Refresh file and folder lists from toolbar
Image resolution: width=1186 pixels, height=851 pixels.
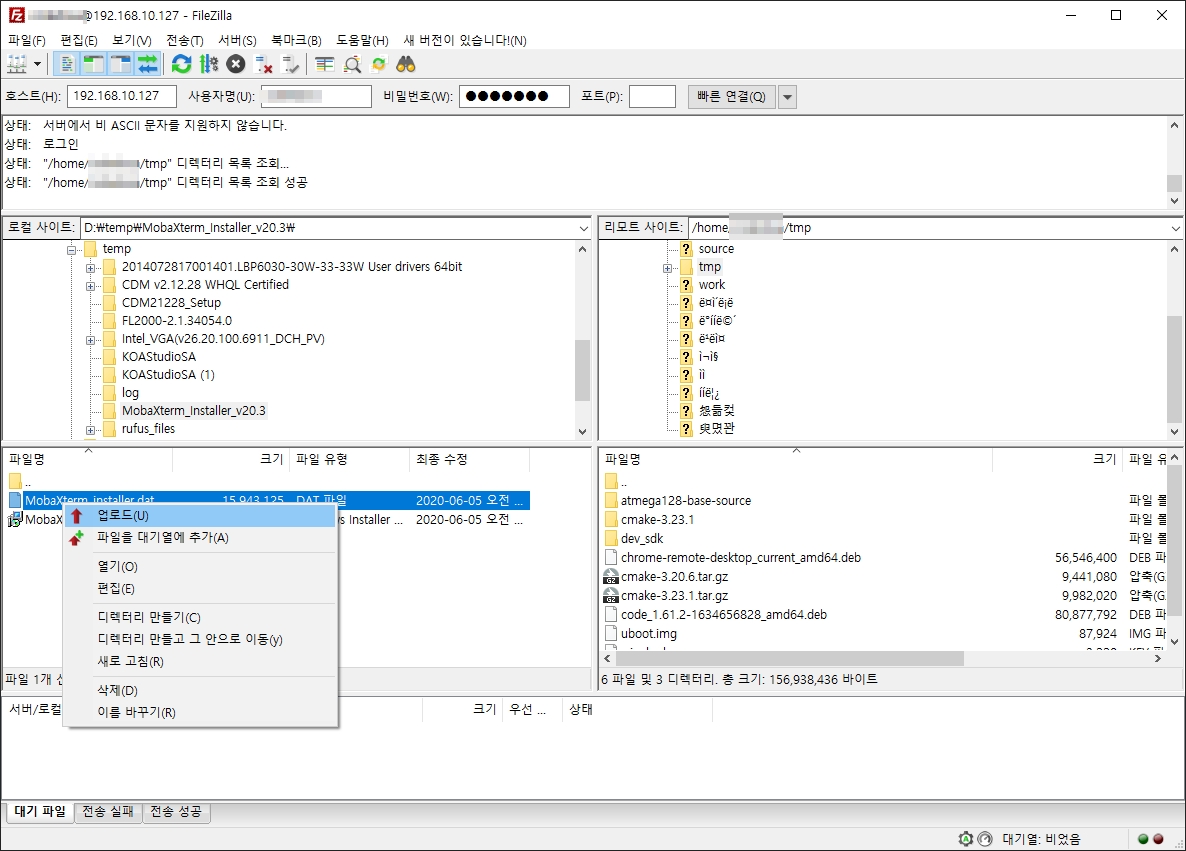click(x=182, y=64)
